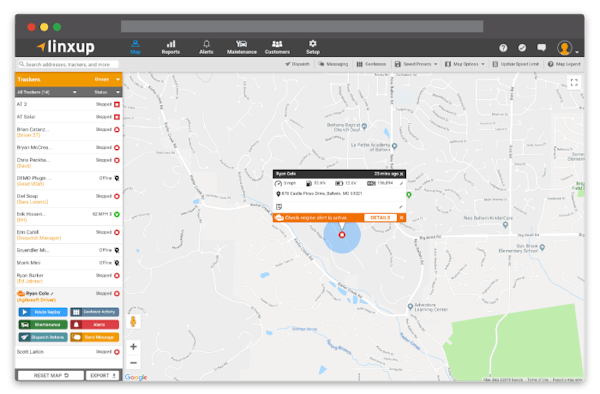The height and width of the screenshot is (394, 600).
Task: Click the EXPORT button
Action: tap(103, 375)
